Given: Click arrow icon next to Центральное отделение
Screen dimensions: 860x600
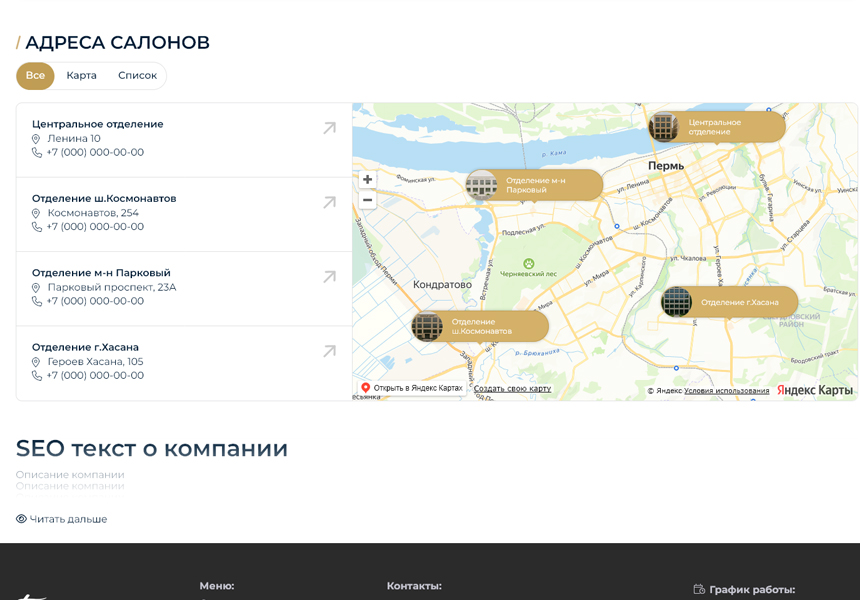Looking at the screenshot, I should (x=329, y=128).
